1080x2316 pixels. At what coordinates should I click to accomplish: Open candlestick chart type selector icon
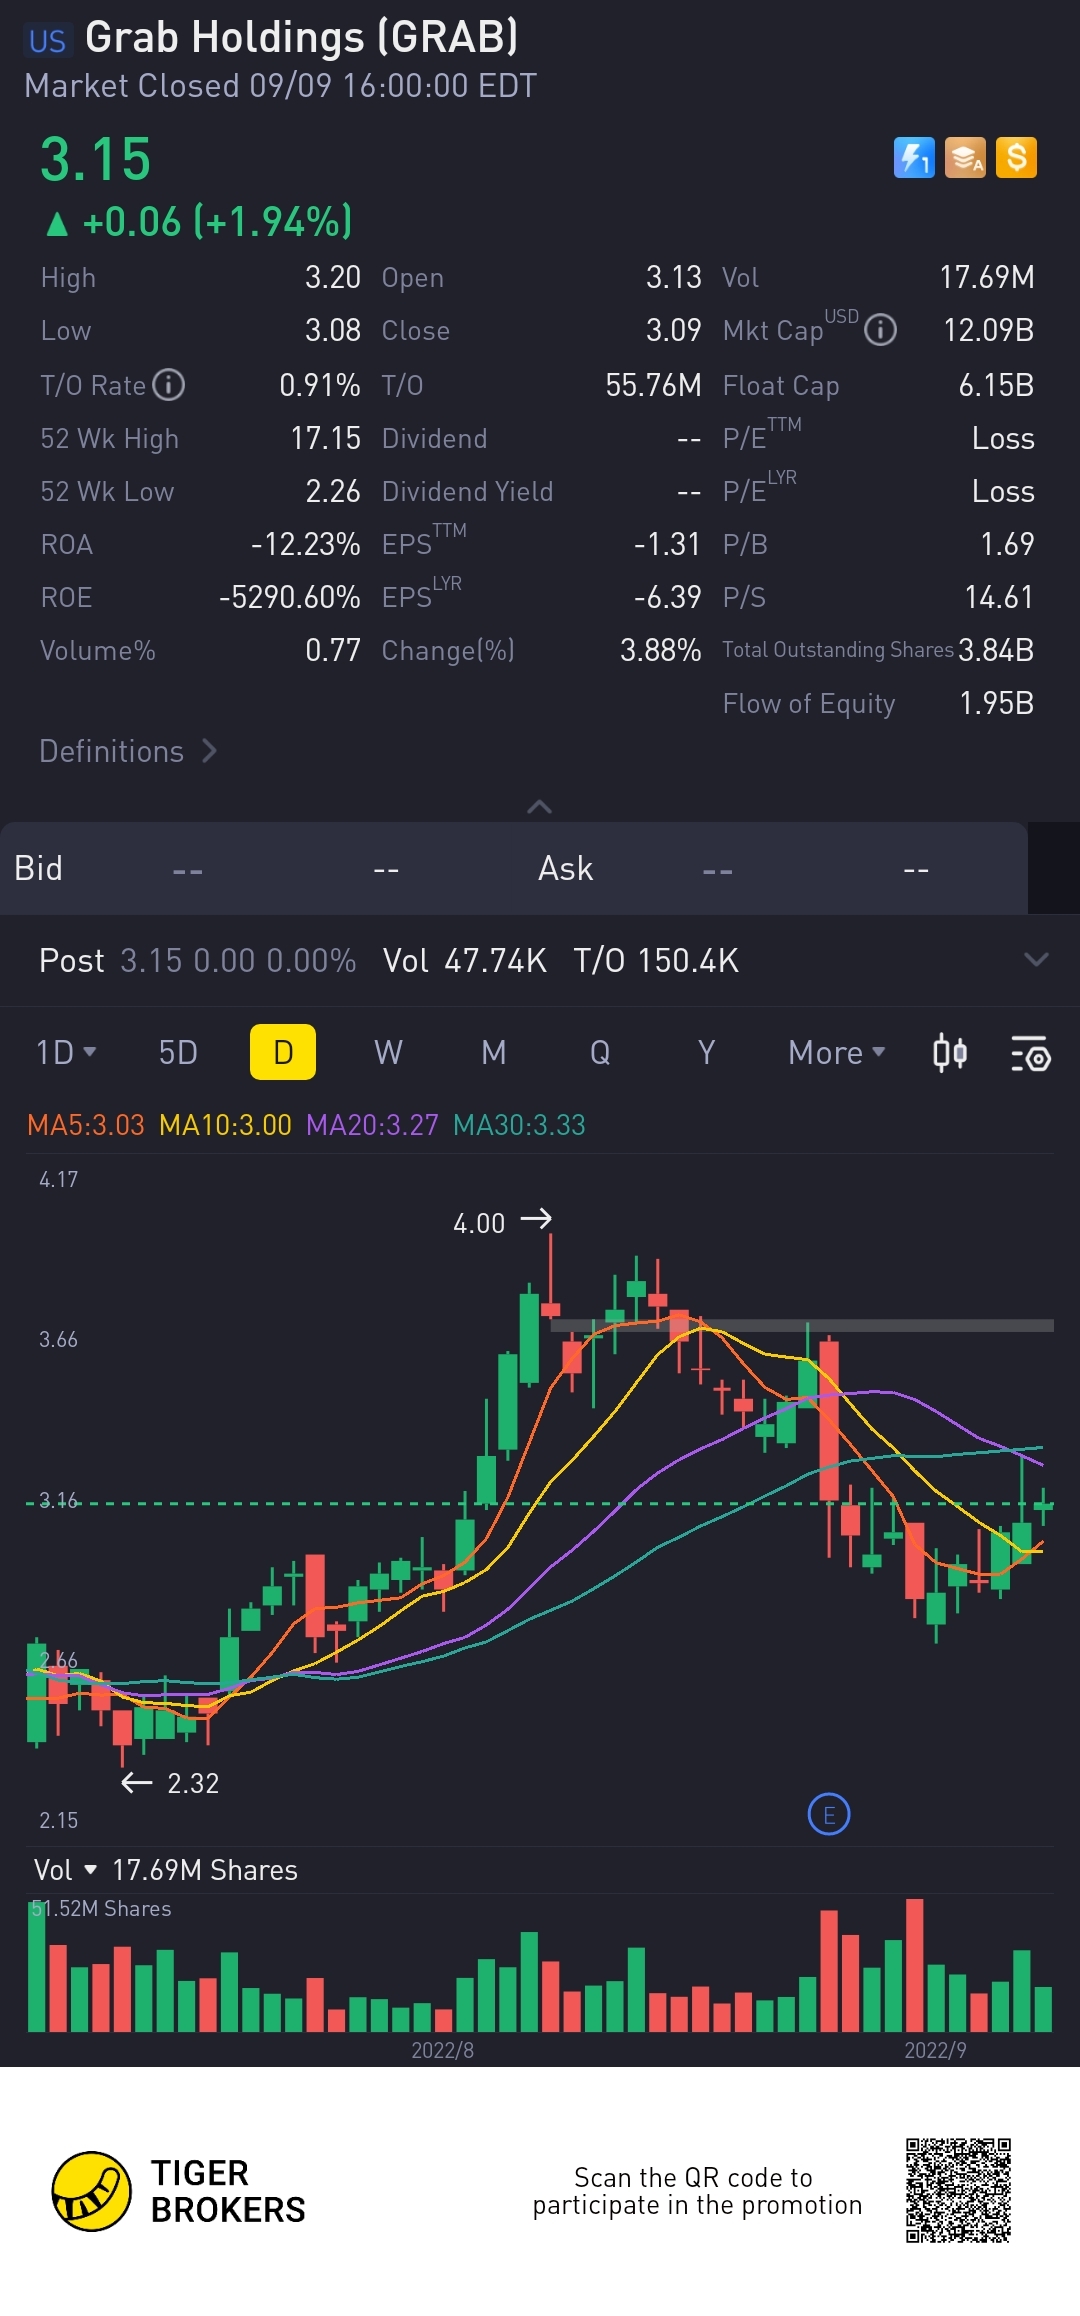tap(949, 1053)
